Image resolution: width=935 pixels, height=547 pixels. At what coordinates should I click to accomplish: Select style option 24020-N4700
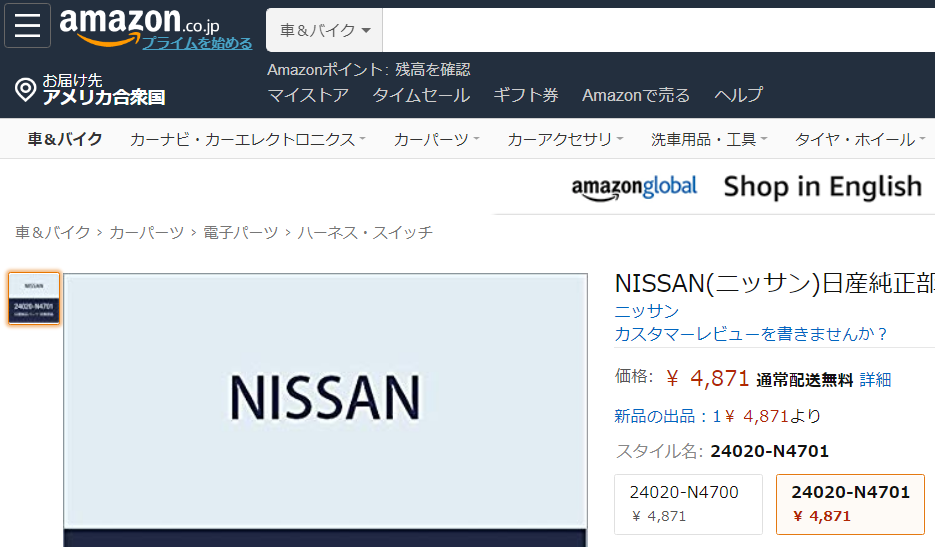click(688, 504)
